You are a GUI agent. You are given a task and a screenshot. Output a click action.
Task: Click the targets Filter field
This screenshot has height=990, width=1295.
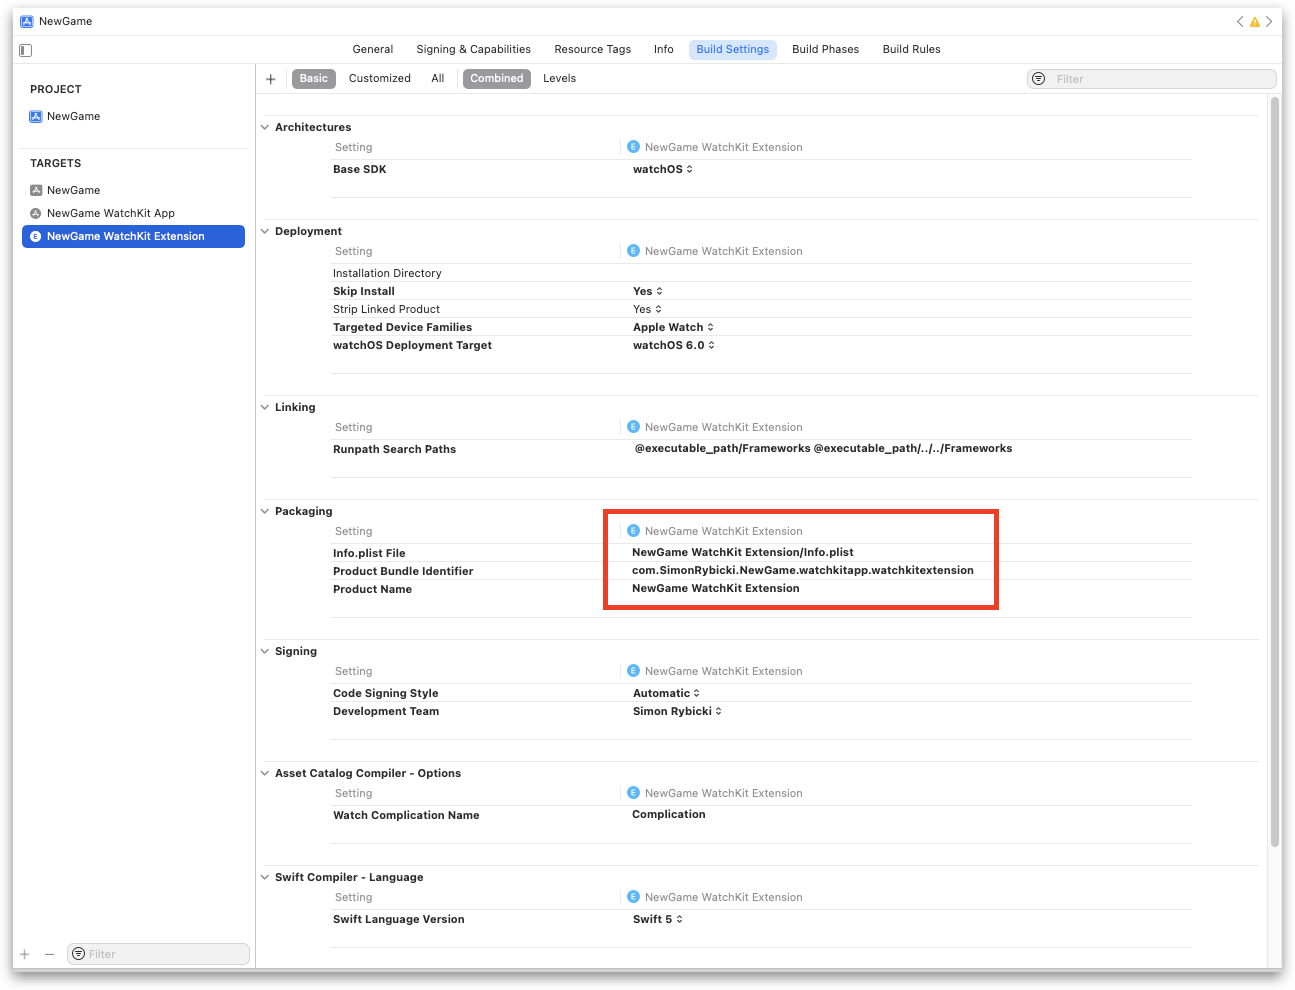(x=158, y=954)
